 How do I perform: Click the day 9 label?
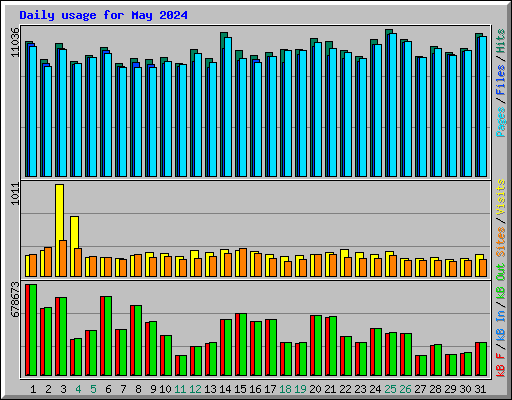(x=153, y=389)
